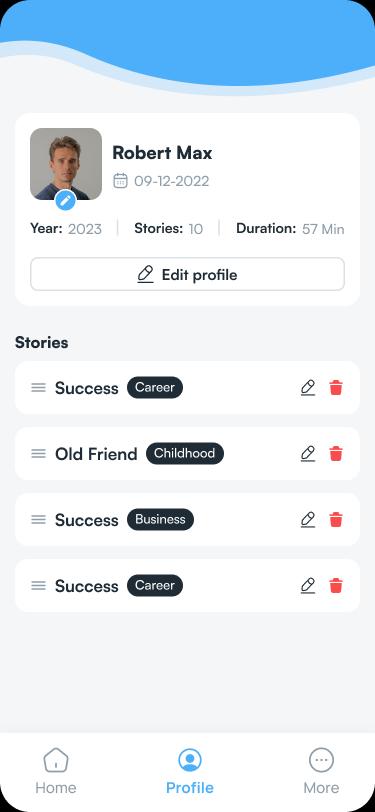
Task: Delete the Success Business story
Action: tap(336, 519)
